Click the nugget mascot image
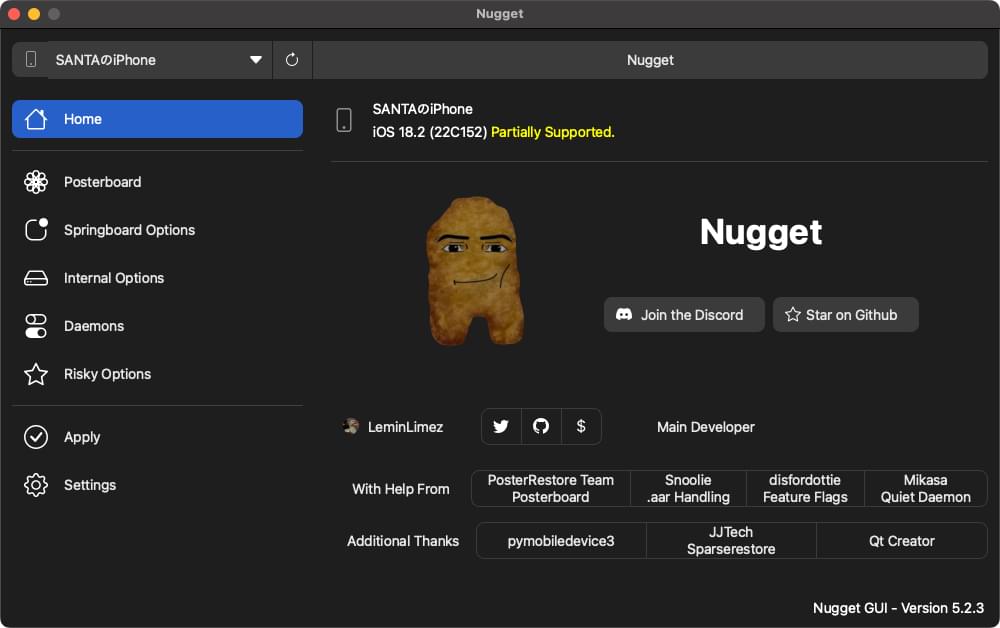Image resolution: width=1000 pixels, height=628 pixels. (475, 271)
